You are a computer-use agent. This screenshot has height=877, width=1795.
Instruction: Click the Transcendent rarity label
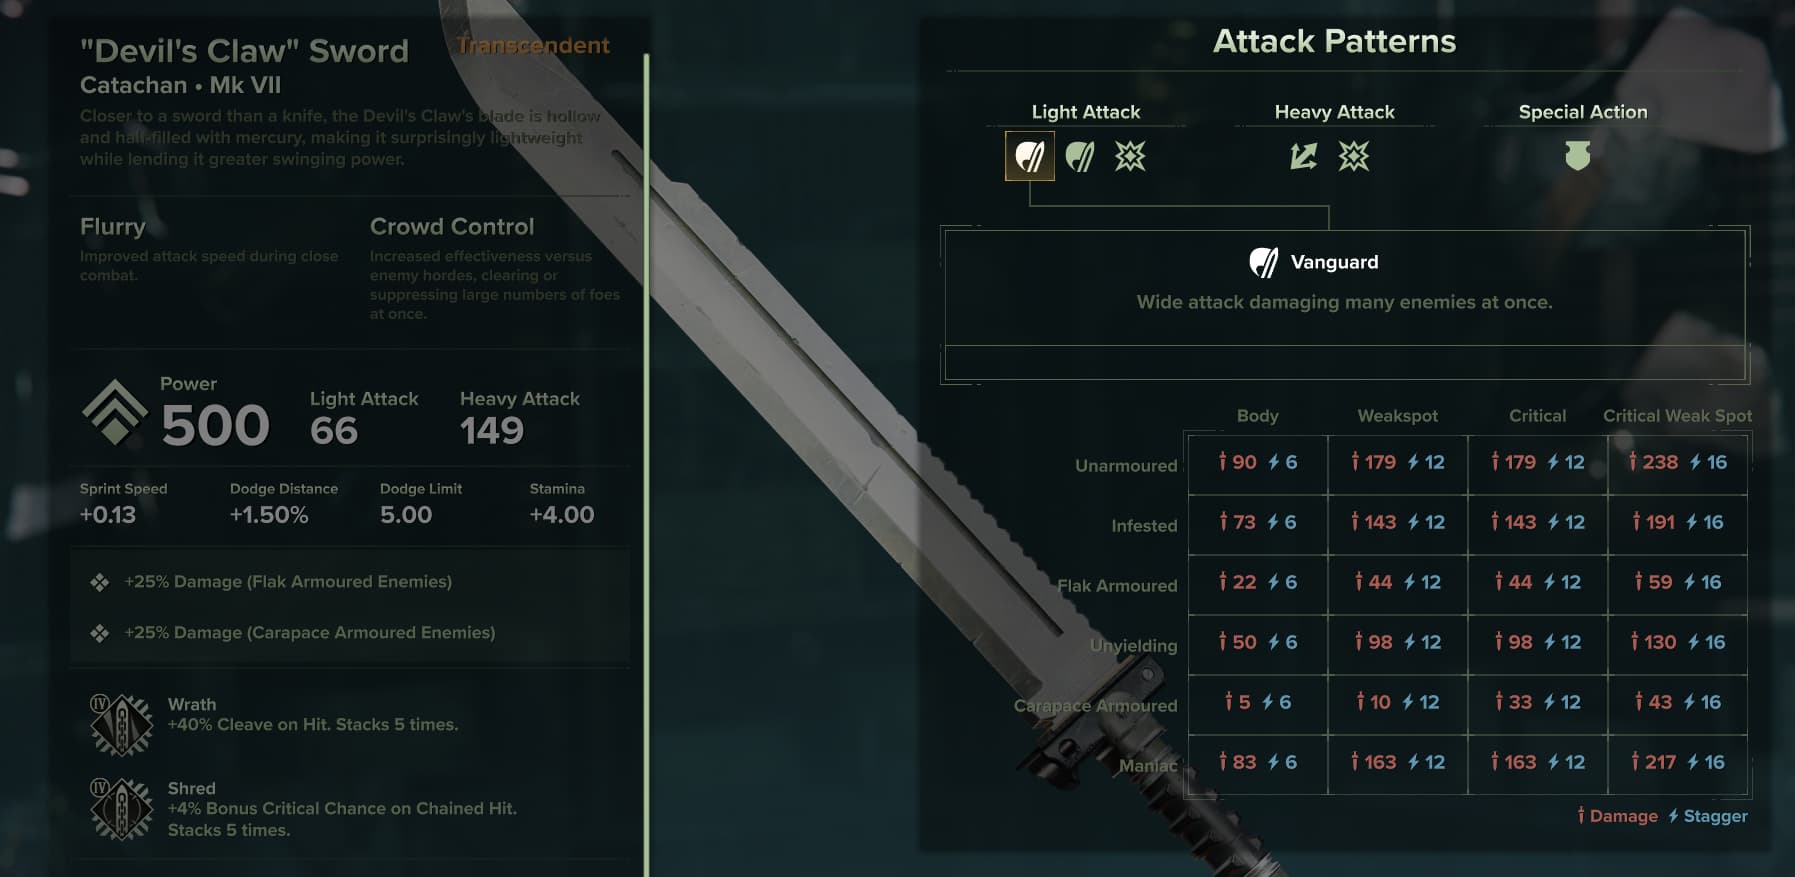(x=533, y=45)
